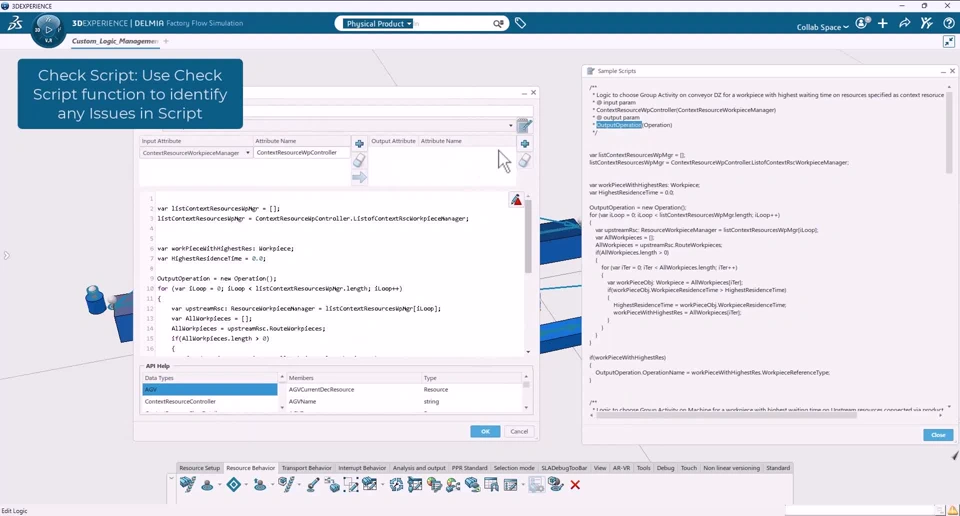
Task: Expand the toolbar collapse chevron at the toolbar's left edge
Action: (171, 479)
